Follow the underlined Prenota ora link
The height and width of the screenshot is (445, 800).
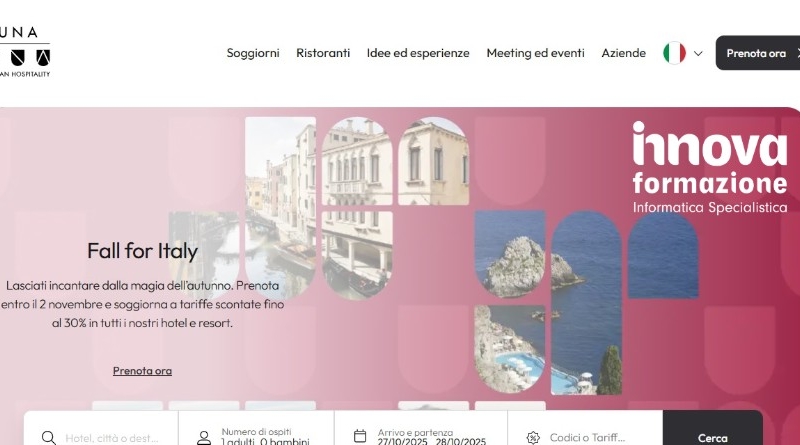tap(142, 370)
